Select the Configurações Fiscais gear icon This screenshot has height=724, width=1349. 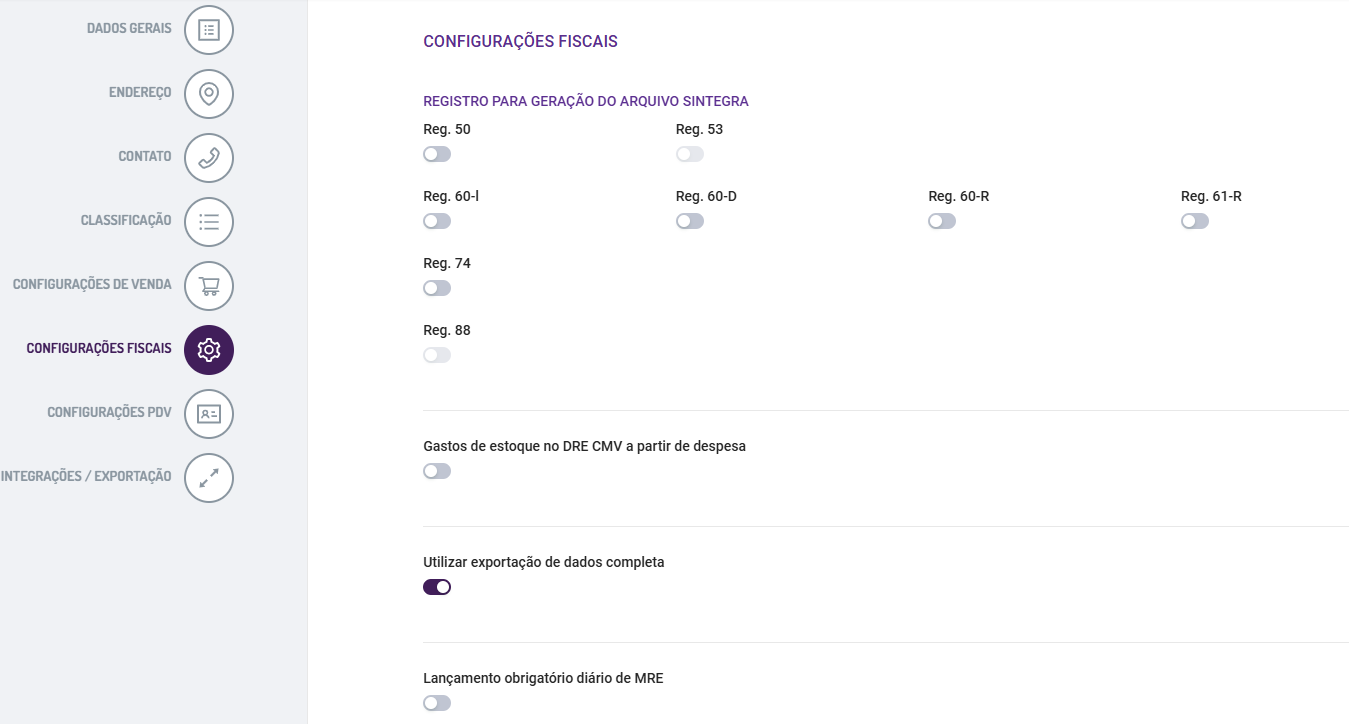pyautogui.click(x=209, y=350)
